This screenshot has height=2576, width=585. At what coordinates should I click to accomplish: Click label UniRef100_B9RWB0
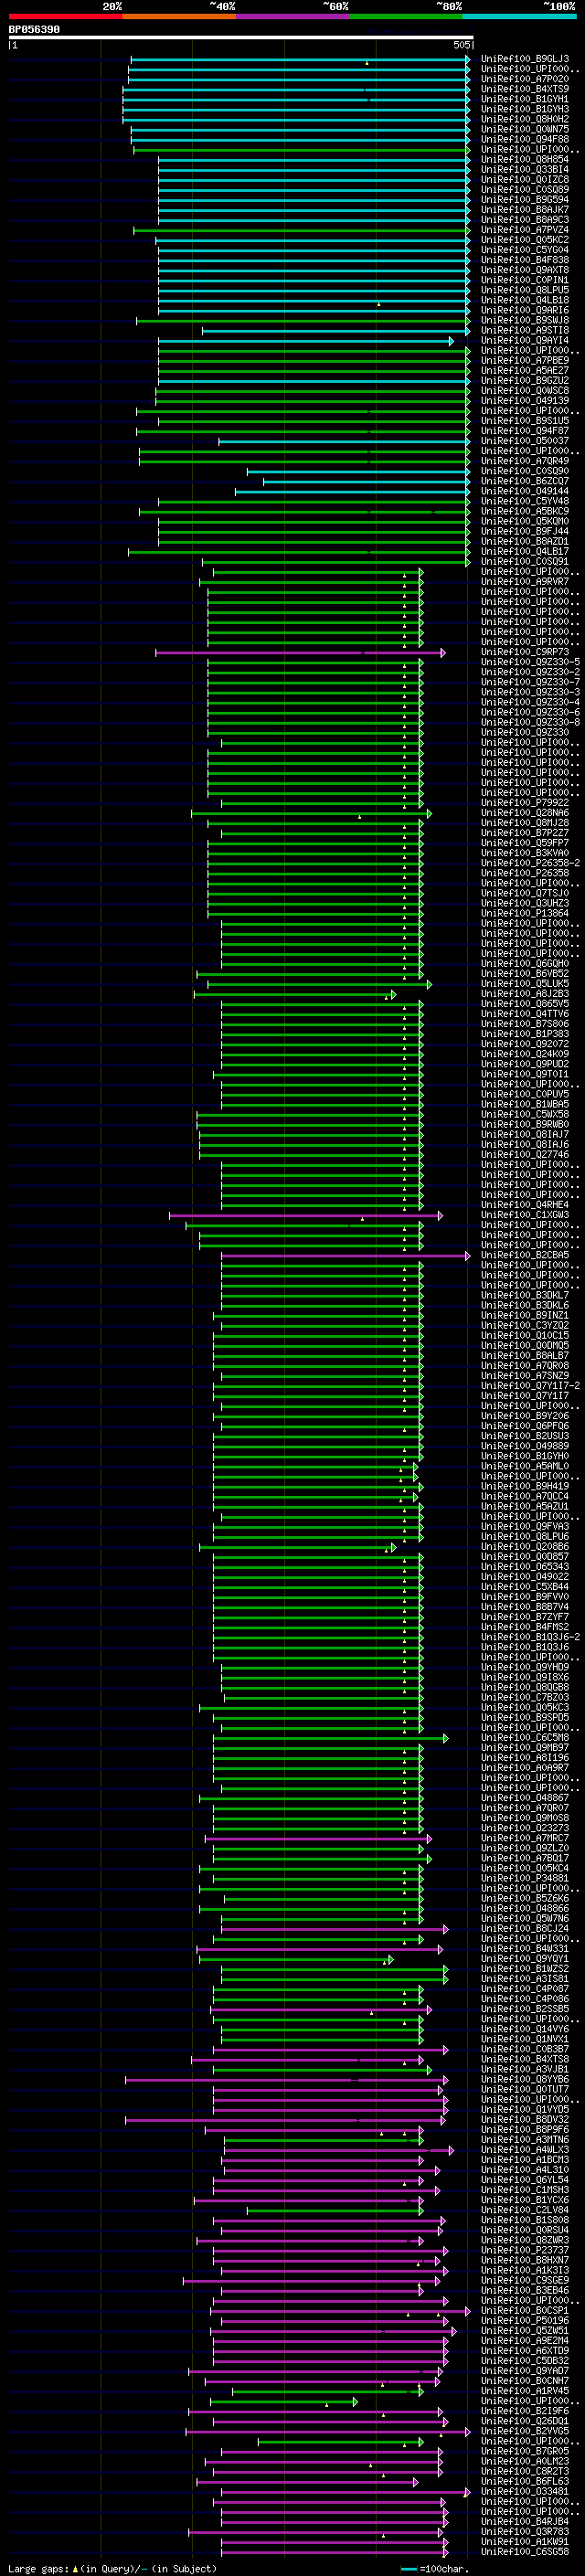(525, 1124)
